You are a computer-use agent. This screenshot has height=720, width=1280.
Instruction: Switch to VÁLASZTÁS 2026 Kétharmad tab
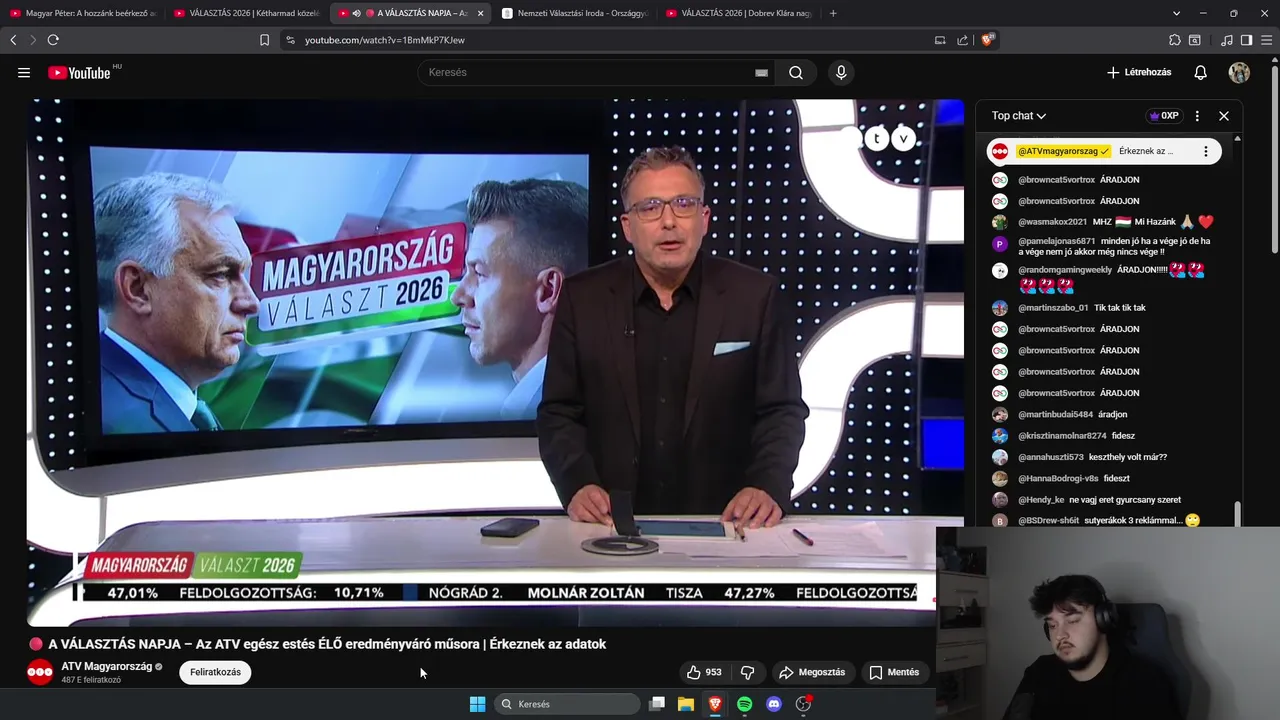(246, 13)
